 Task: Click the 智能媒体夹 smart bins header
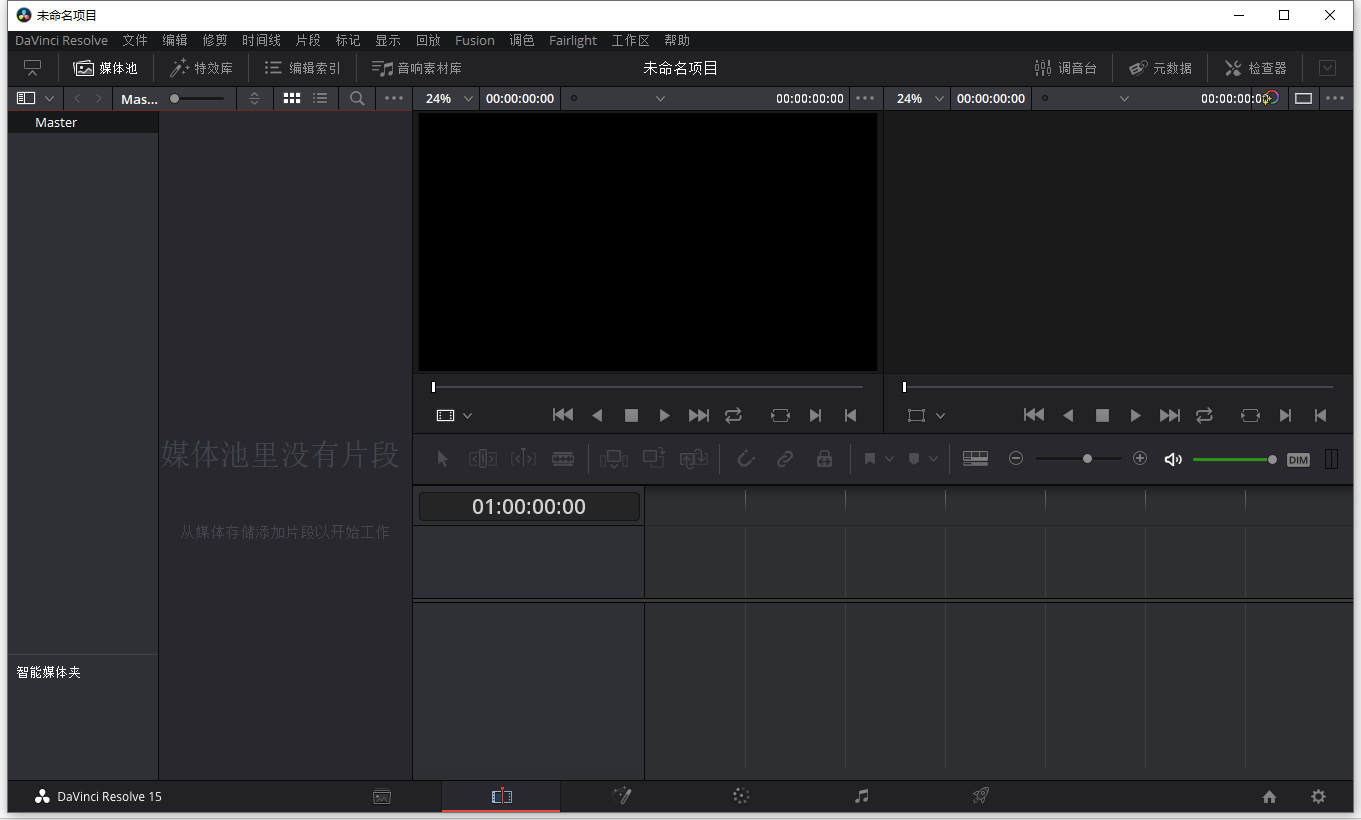click(48, 672)
